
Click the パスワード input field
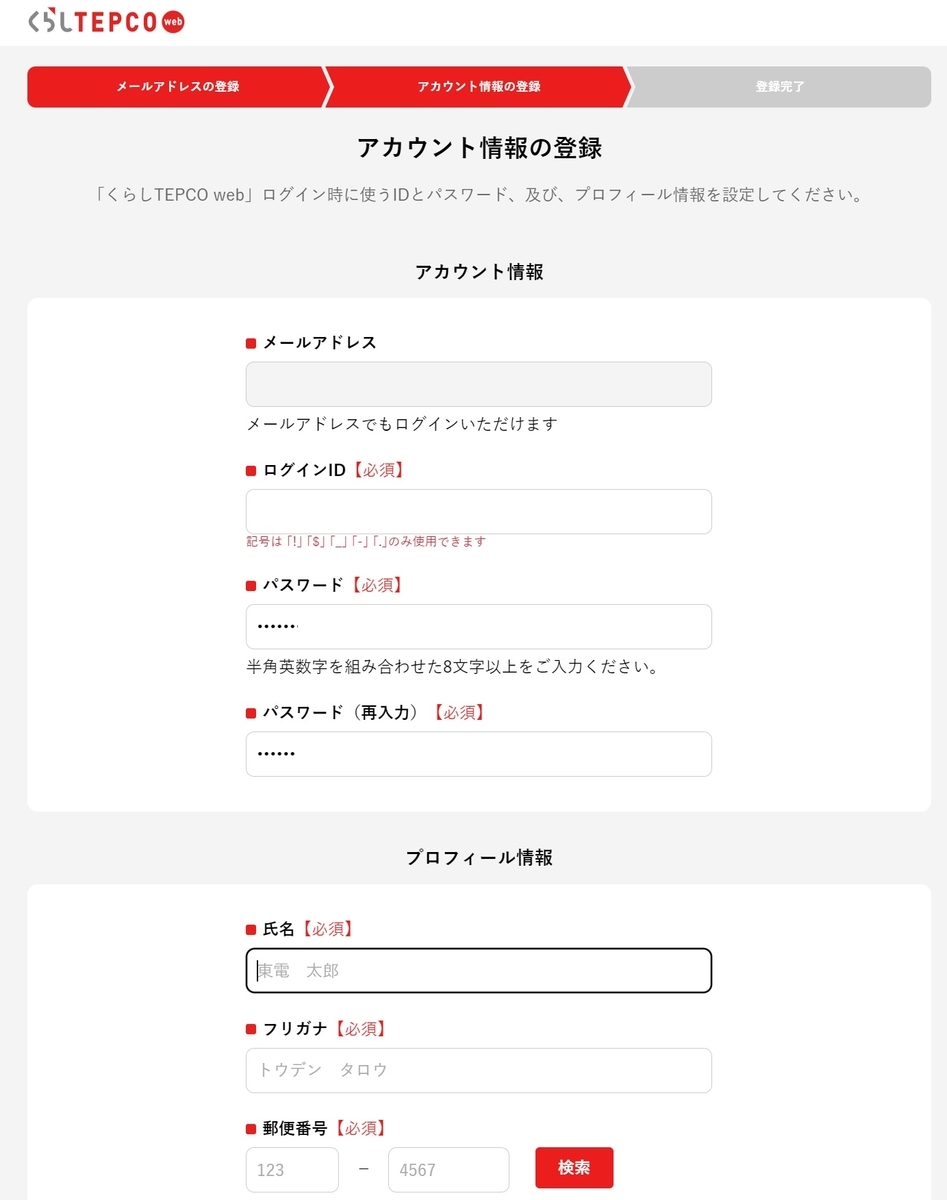click(479, 626)
